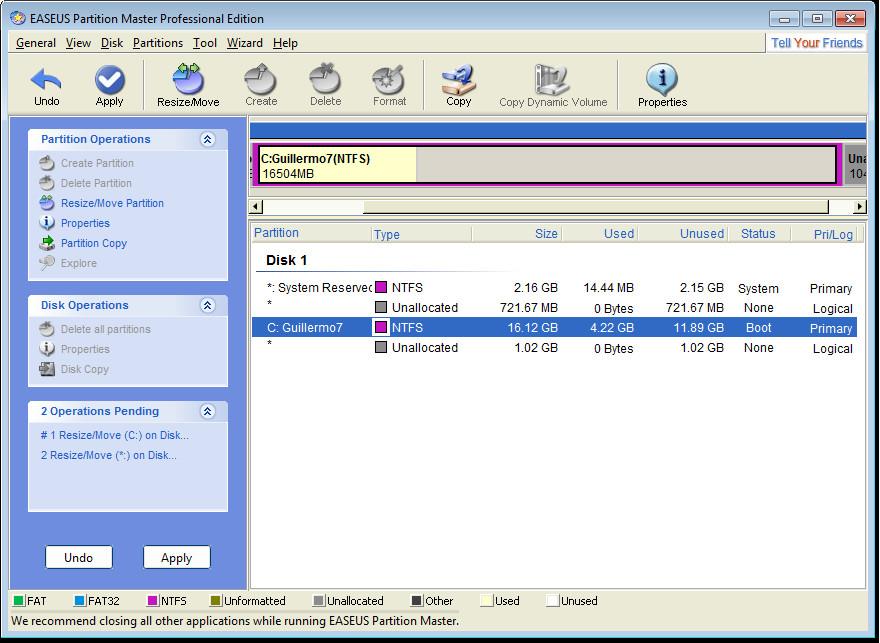This screenshot has width=880, height=643.
Task: Click the NTFS magenta legend swatch
Action: click(x=153, y=601)
